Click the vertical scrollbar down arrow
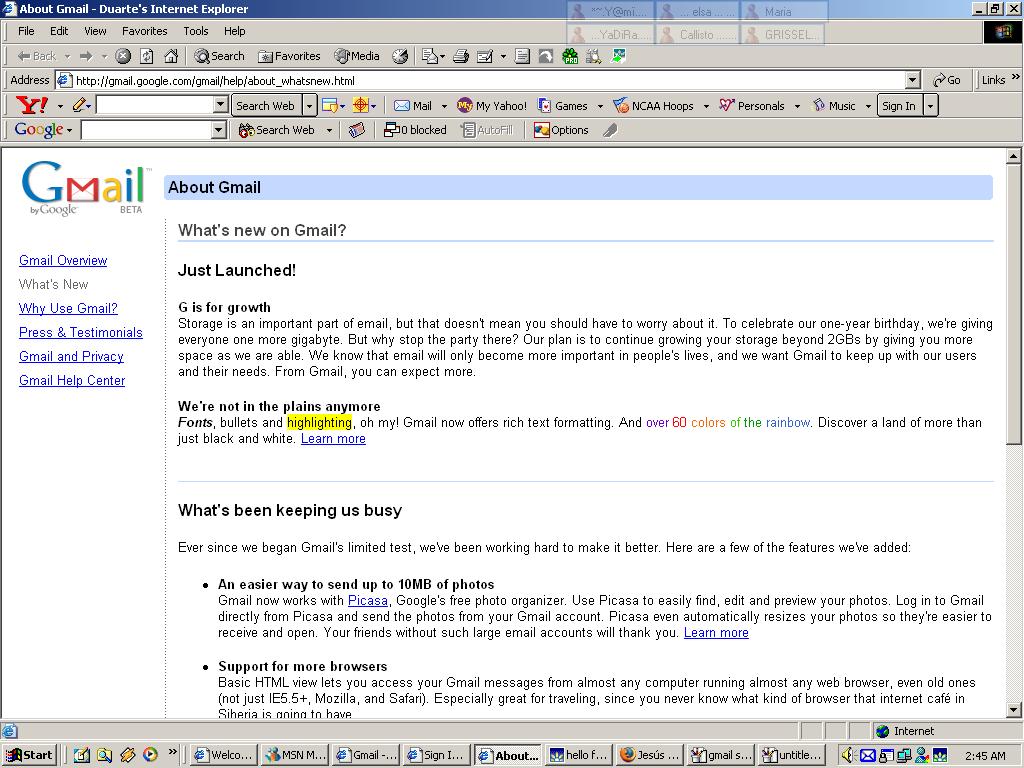Image resolution: width=1024 pixels, height=768 pixels. coord(1014,710)
